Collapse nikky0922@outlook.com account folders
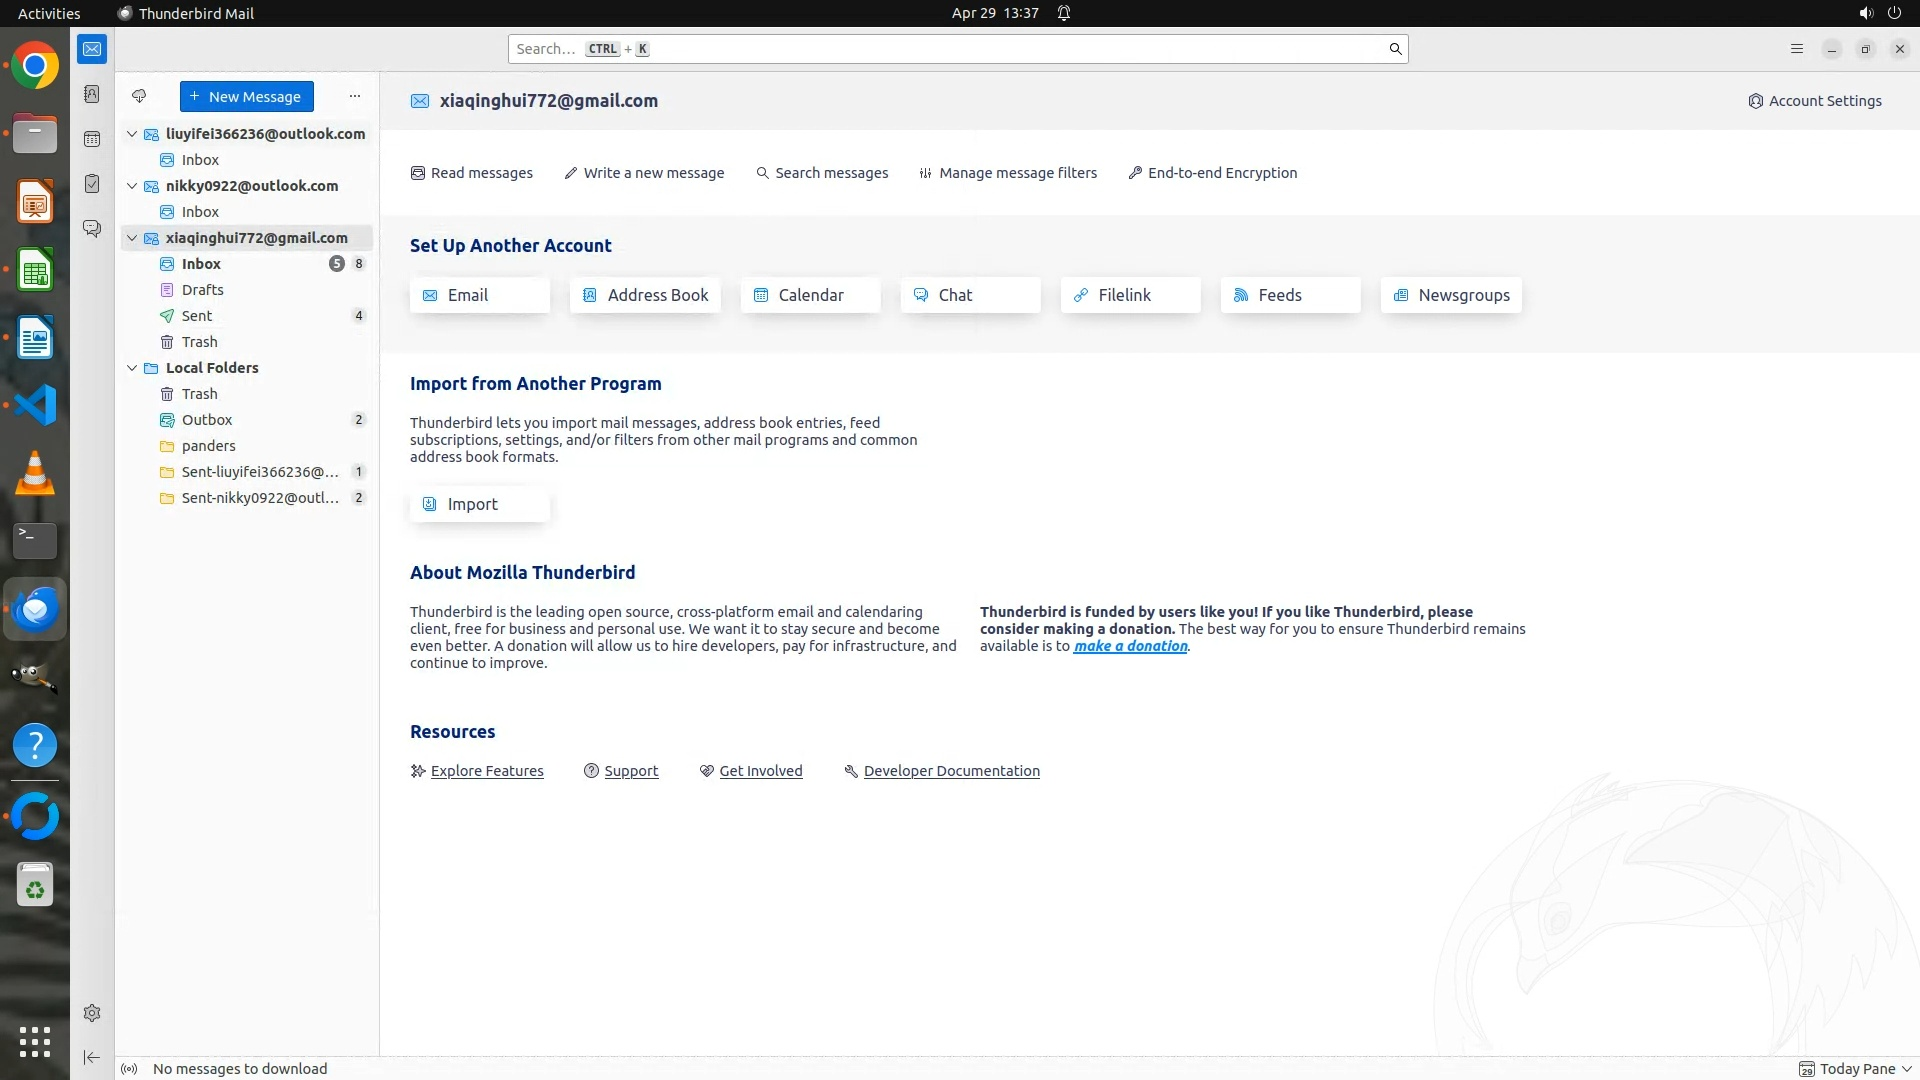Image resolution: width=1920 pixels, height=1080 pixels. pos(132,186)
